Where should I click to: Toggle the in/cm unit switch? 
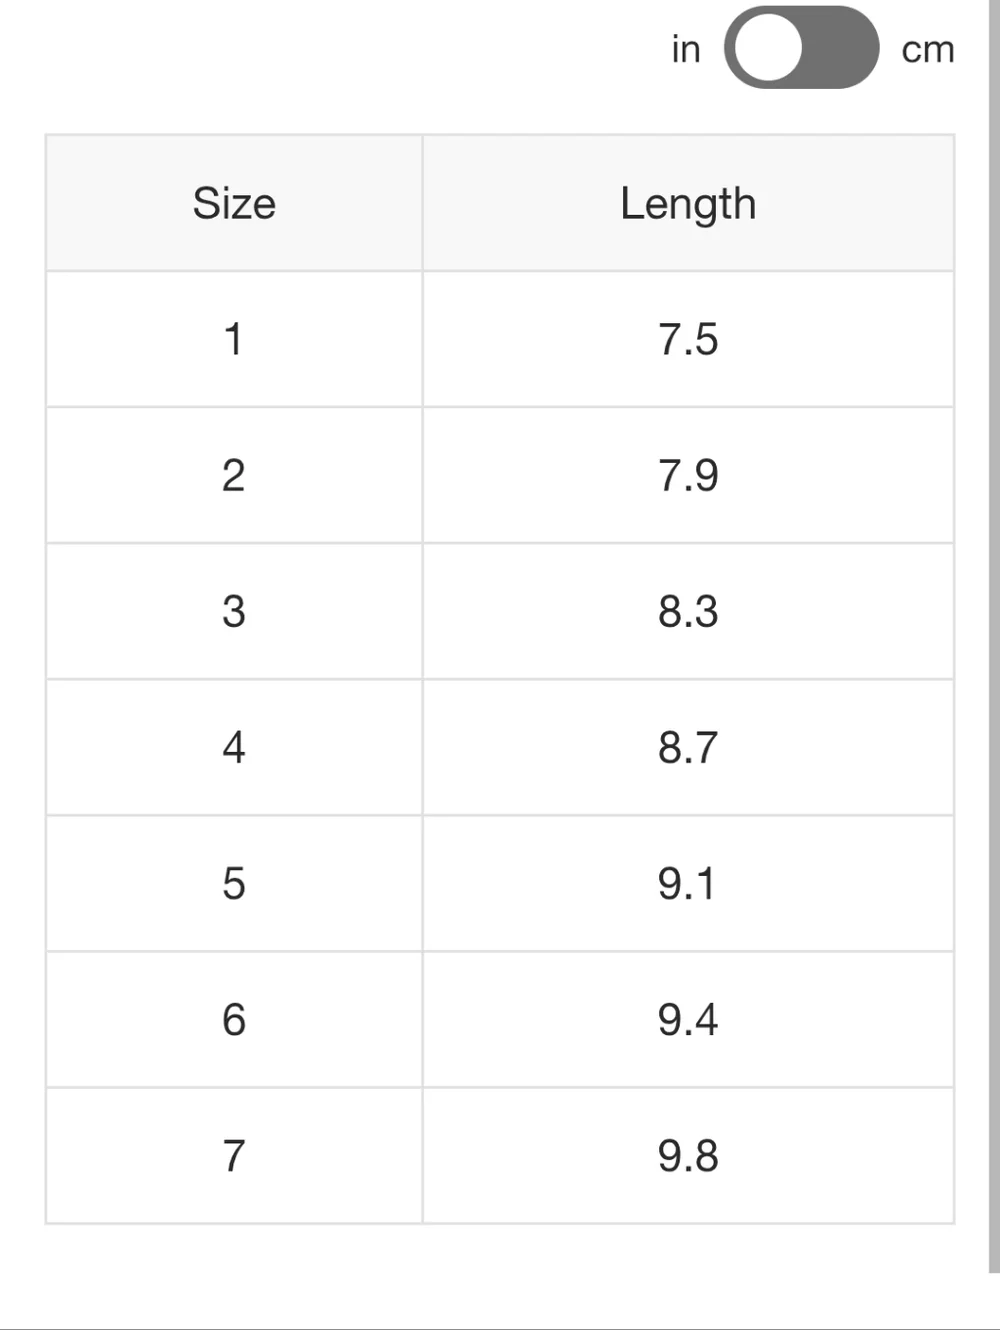[801, 47]
